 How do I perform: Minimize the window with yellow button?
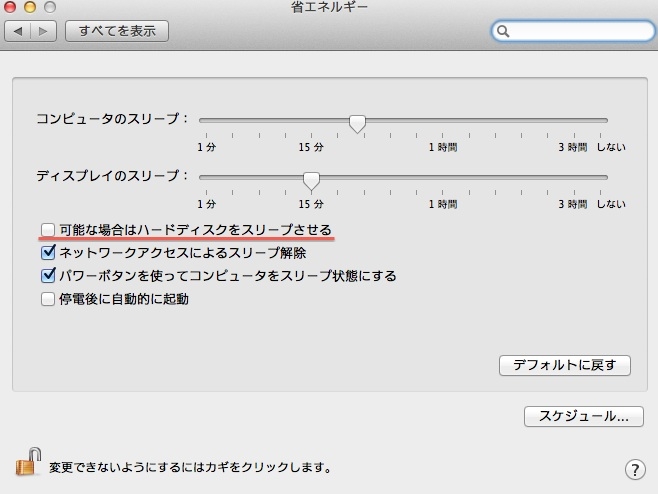30,6
